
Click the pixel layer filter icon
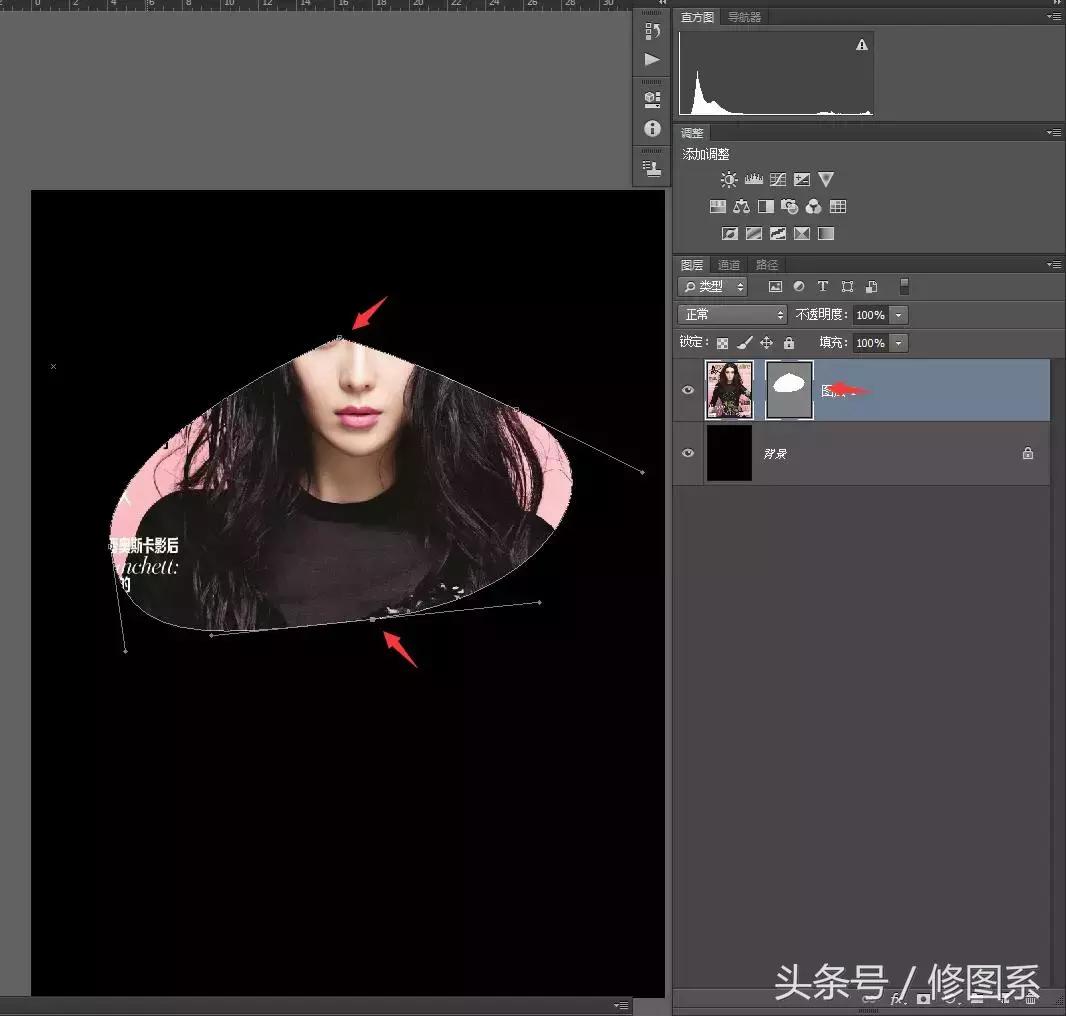[777, 286]
